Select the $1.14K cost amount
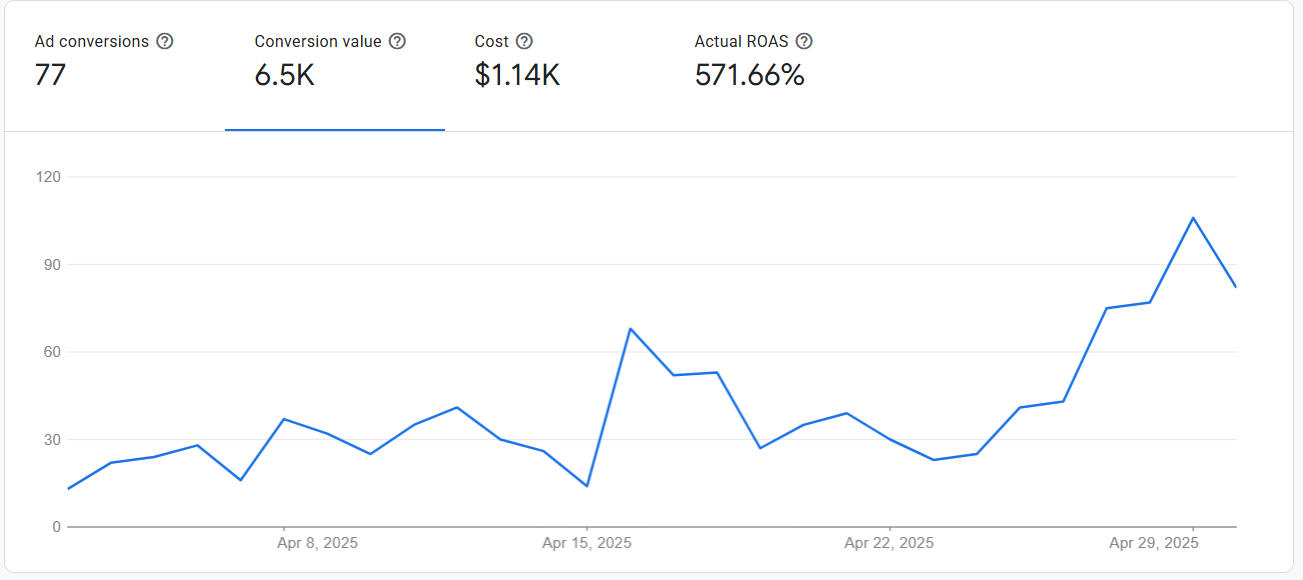Screen dimensions: 1303x580 tap(517, 76)
